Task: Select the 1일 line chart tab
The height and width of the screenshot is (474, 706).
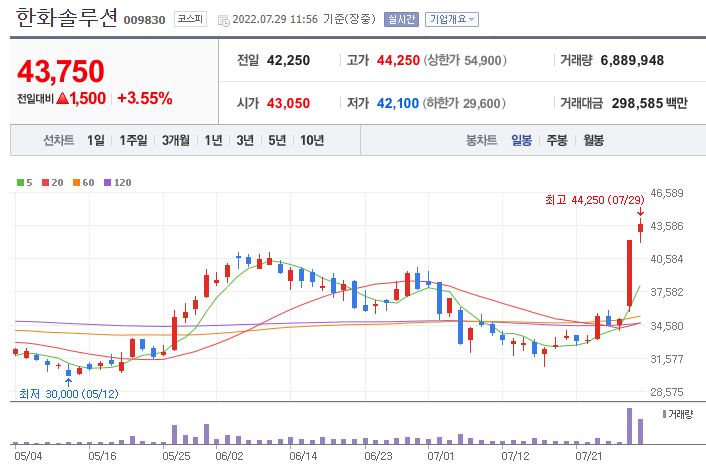Action: (x=96, y=140)
